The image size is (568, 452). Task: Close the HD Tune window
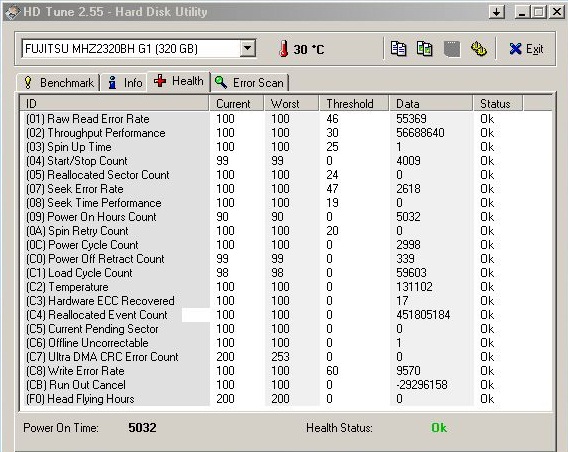pos(556,12)
